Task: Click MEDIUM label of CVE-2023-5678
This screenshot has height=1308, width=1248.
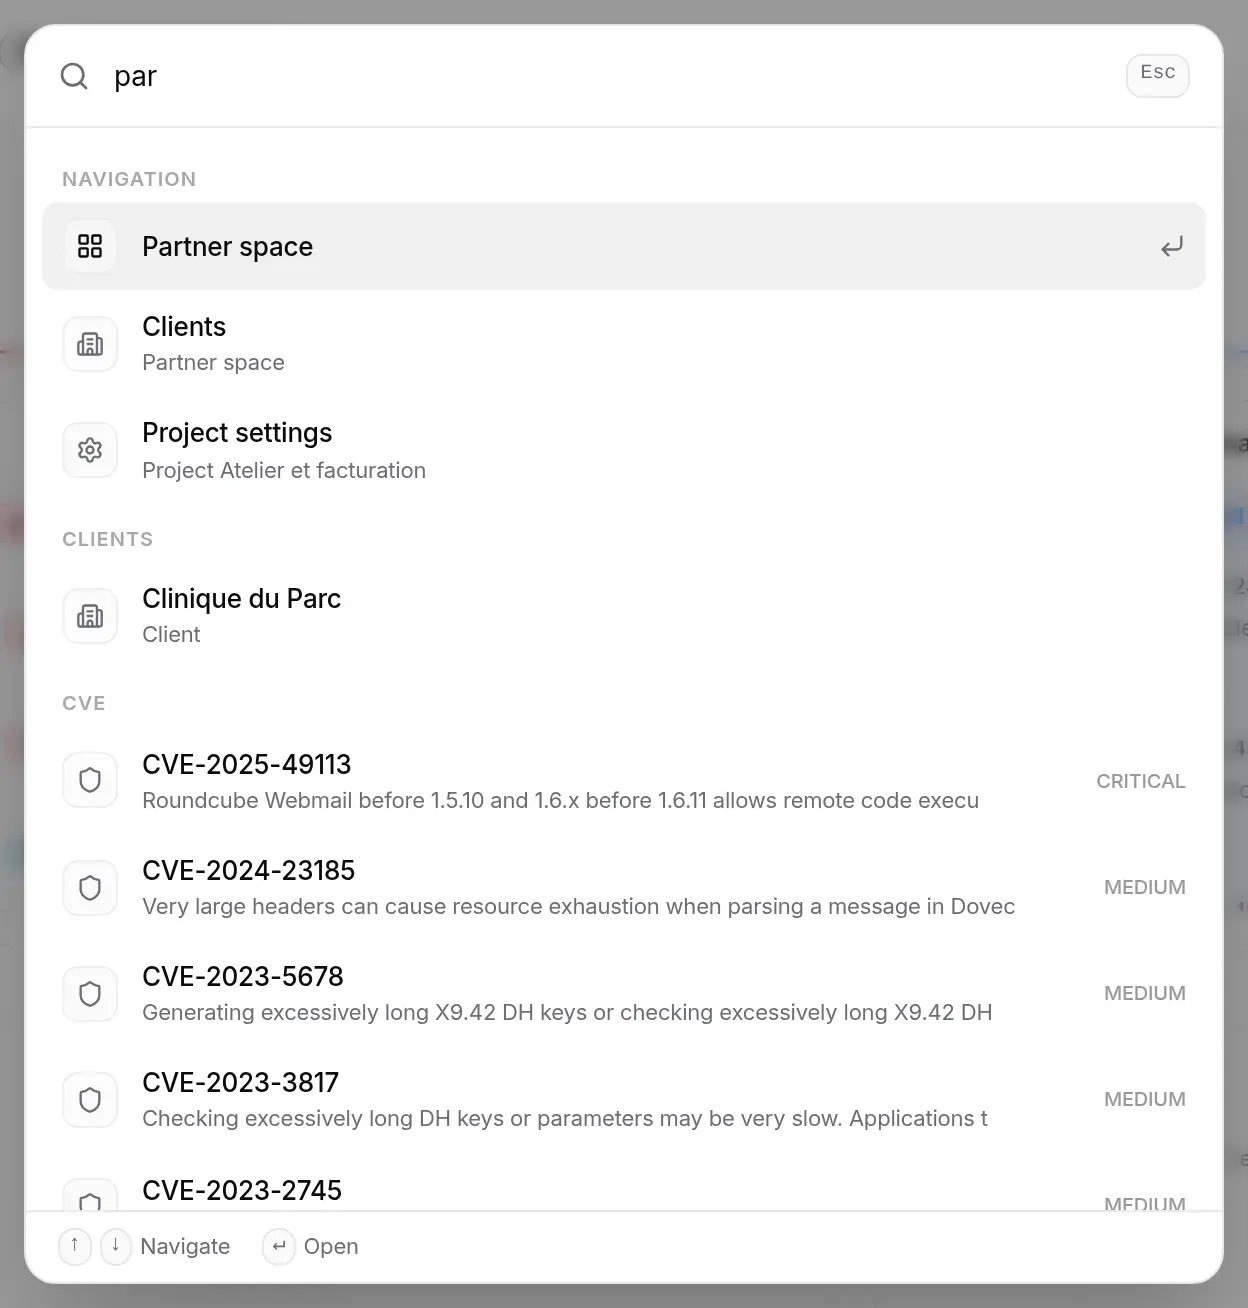Action: 1145,993
